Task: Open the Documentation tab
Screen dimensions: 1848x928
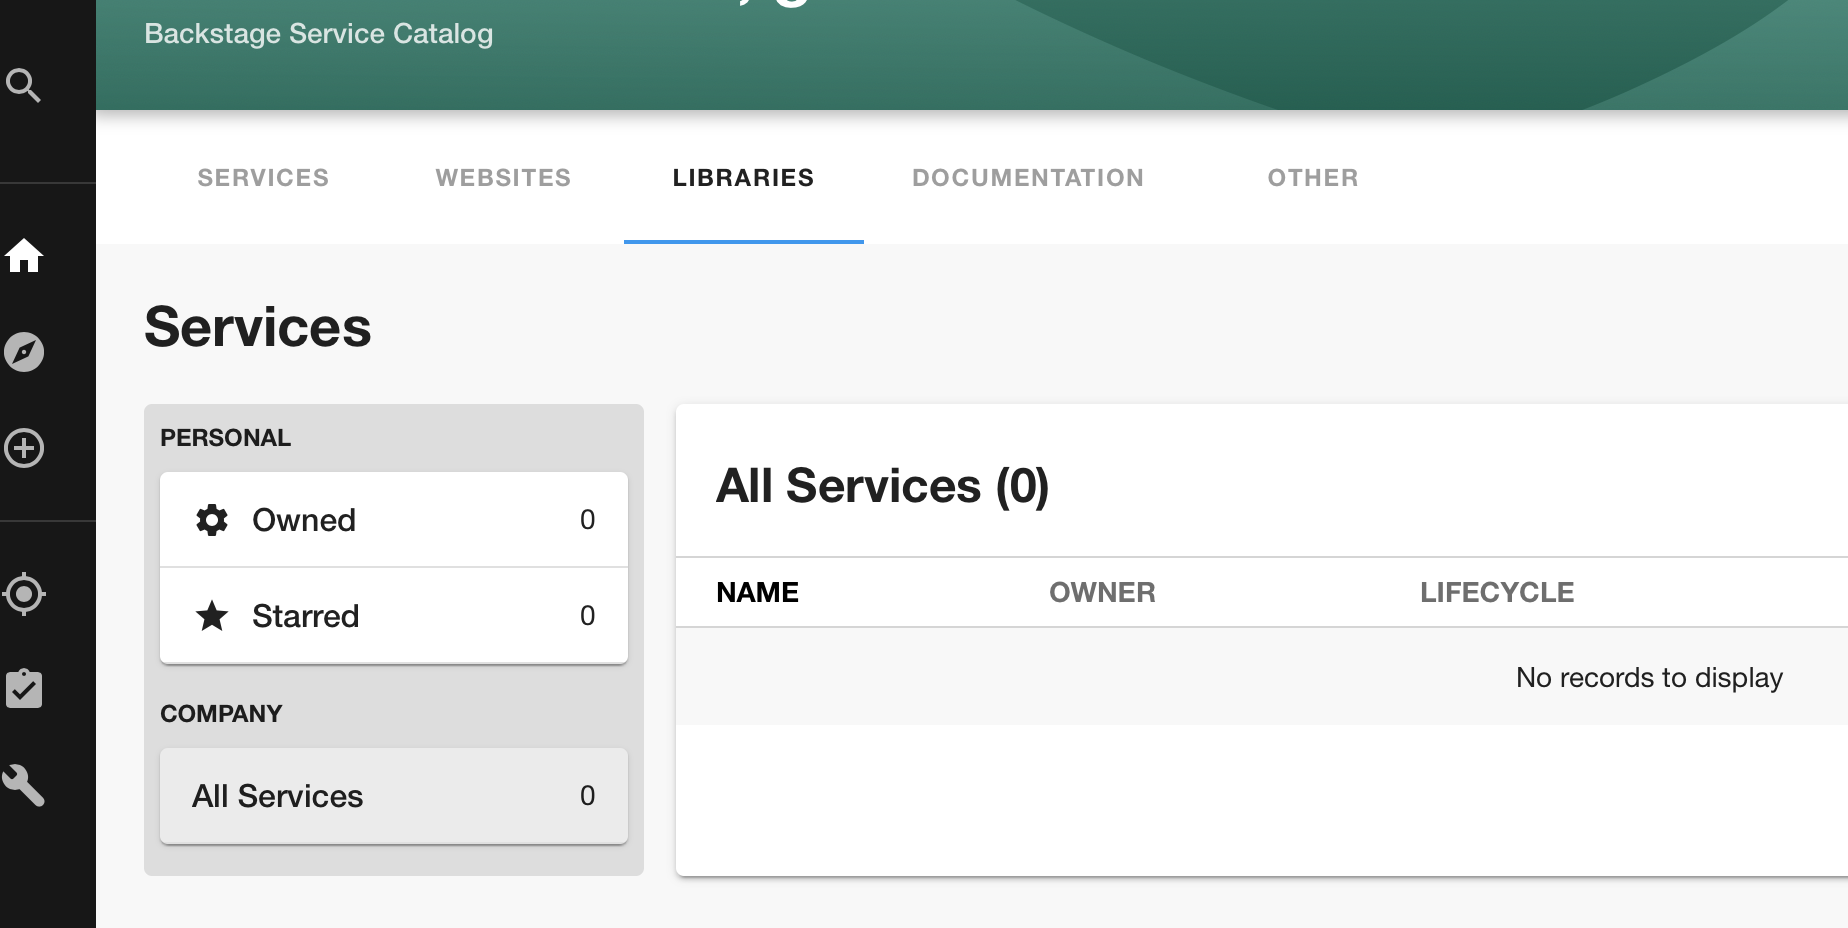Action: click(1027, 178)
